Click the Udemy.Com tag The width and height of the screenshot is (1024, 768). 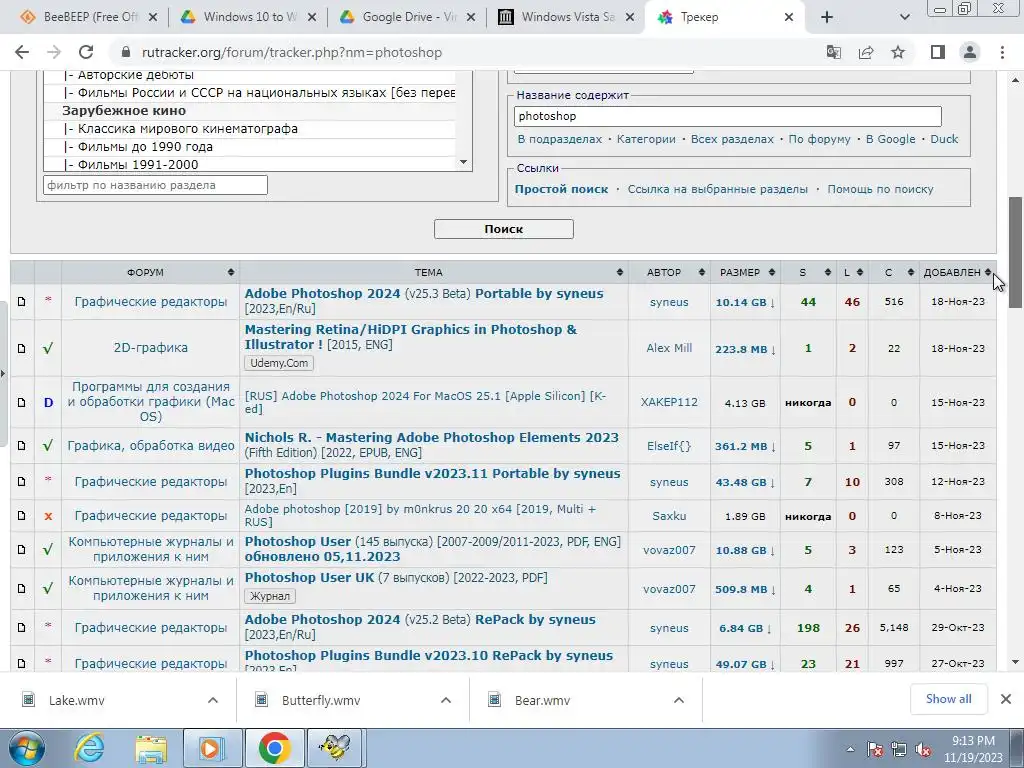pyautogui.click(x=279, y=363)
